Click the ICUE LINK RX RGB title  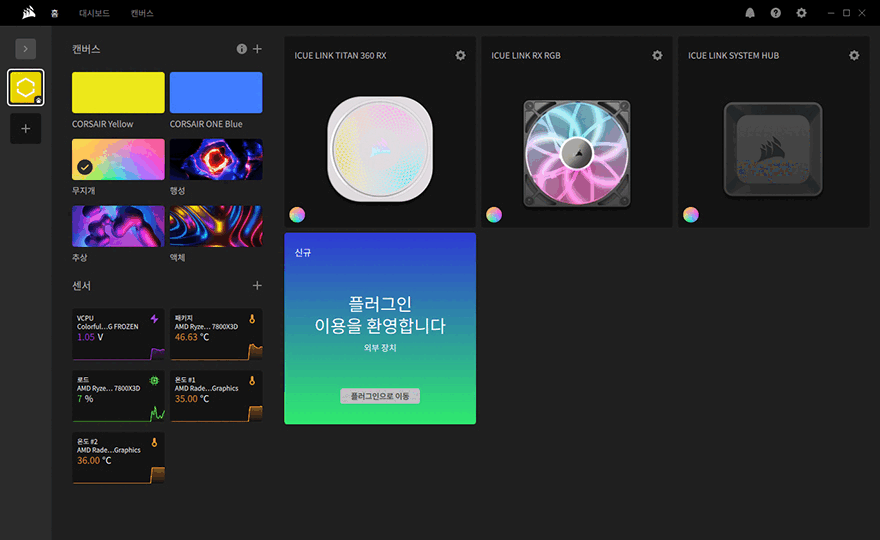click(526, 56)
